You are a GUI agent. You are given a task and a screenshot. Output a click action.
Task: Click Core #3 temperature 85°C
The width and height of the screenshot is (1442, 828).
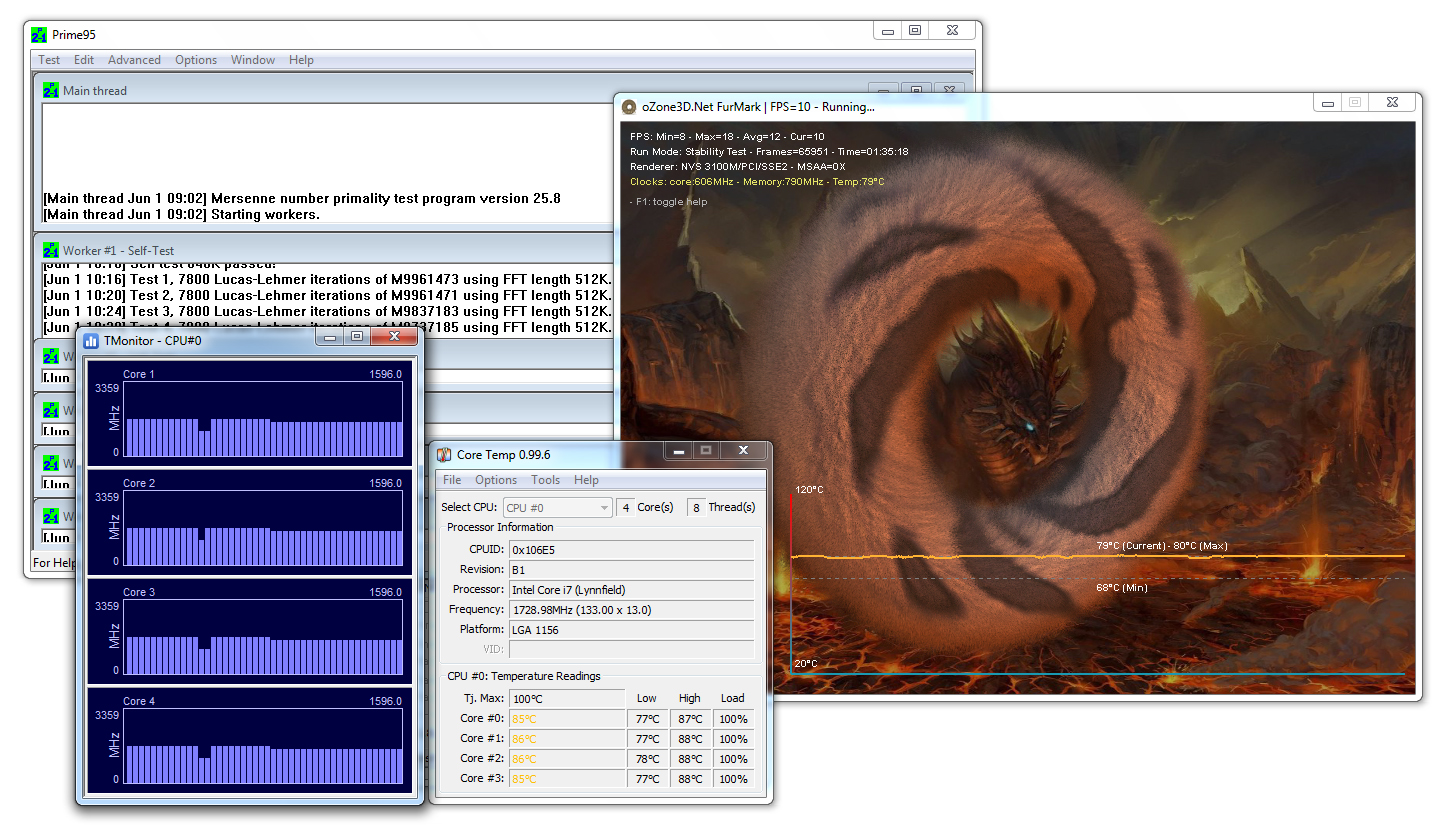click(567, 778)
